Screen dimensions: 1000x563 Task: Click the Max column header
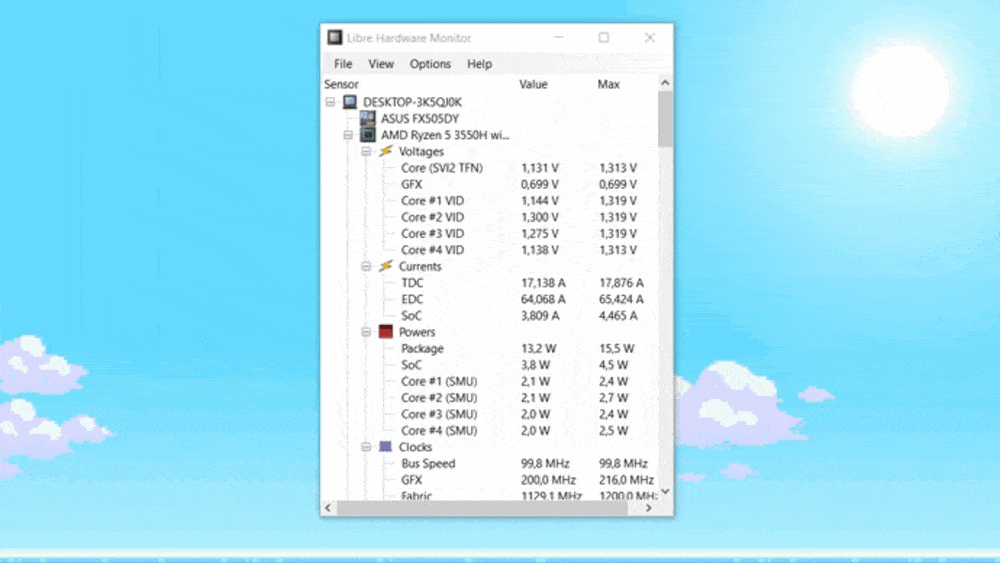pos(608,84)
